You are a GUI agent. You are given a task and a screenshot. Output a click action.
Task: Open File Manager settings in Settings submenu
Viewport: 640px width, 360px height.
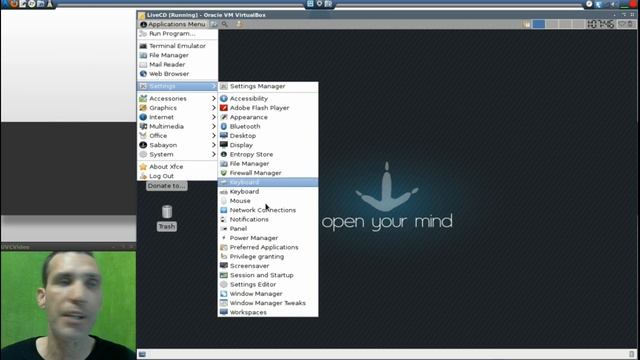(268, 164)
